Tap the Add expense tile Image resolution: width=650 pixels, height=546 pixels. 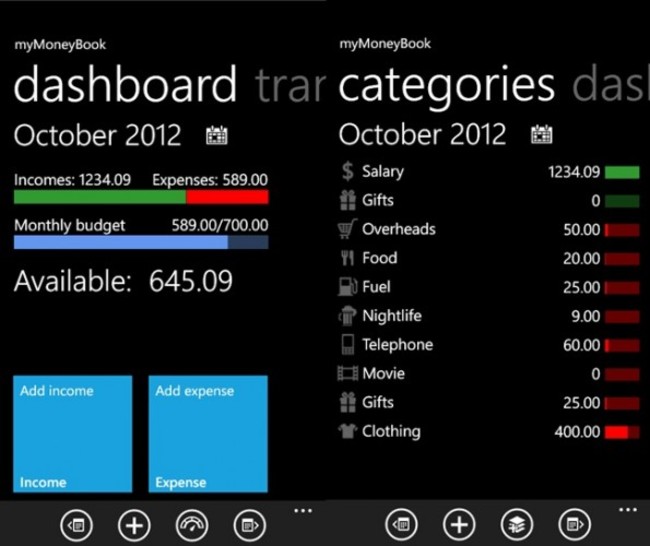(208, 434)
